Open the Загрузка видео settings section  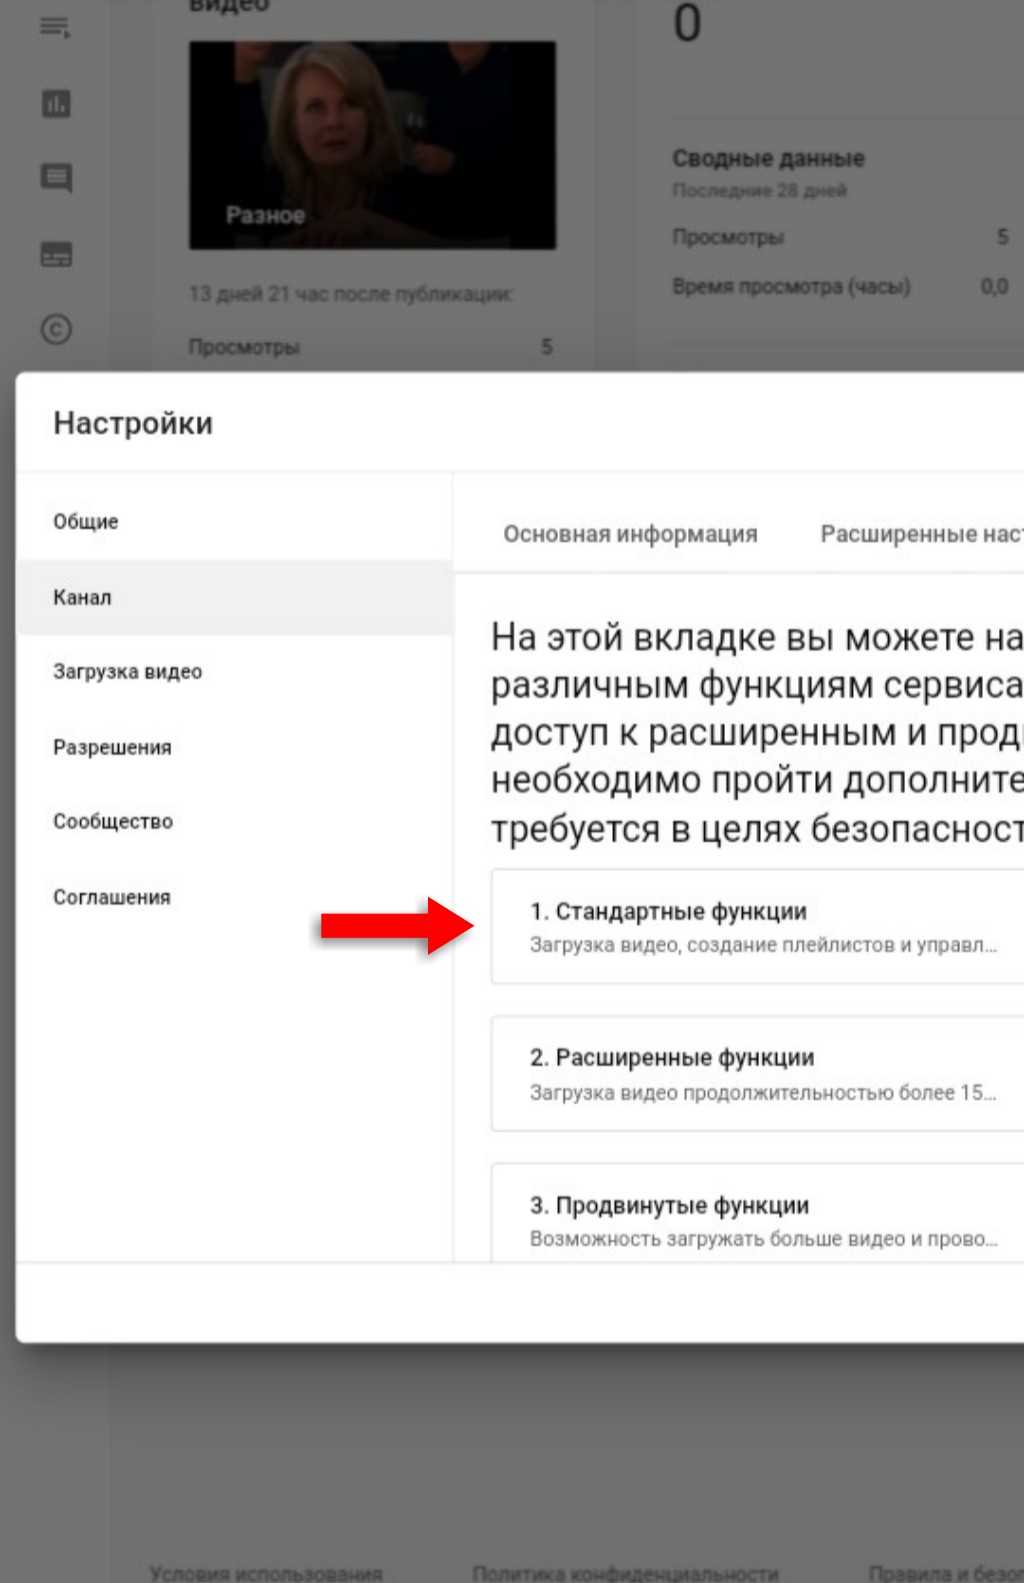tap(127, 672)
